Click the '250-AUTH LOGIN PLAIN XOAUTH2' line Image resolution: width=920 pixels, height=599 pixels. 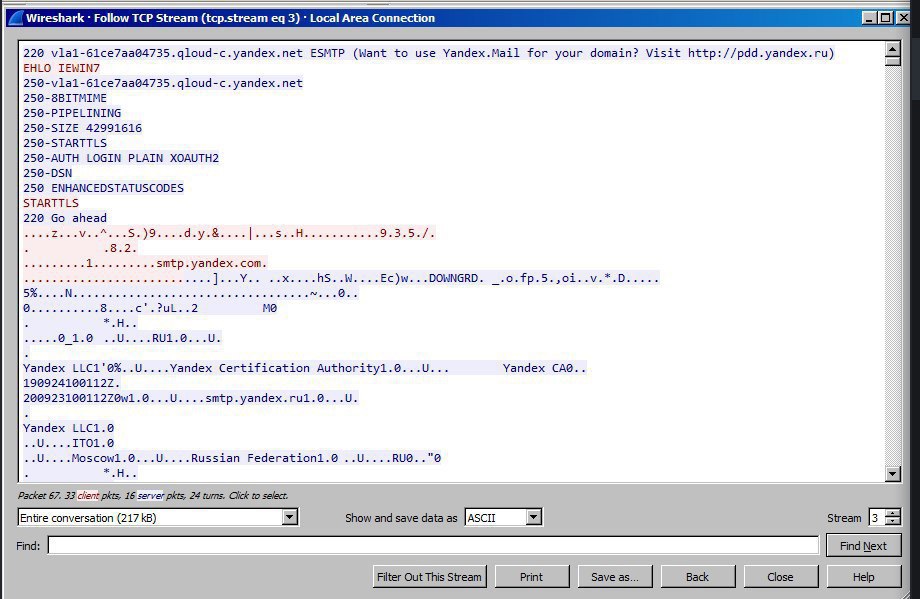tap(121, 158)
